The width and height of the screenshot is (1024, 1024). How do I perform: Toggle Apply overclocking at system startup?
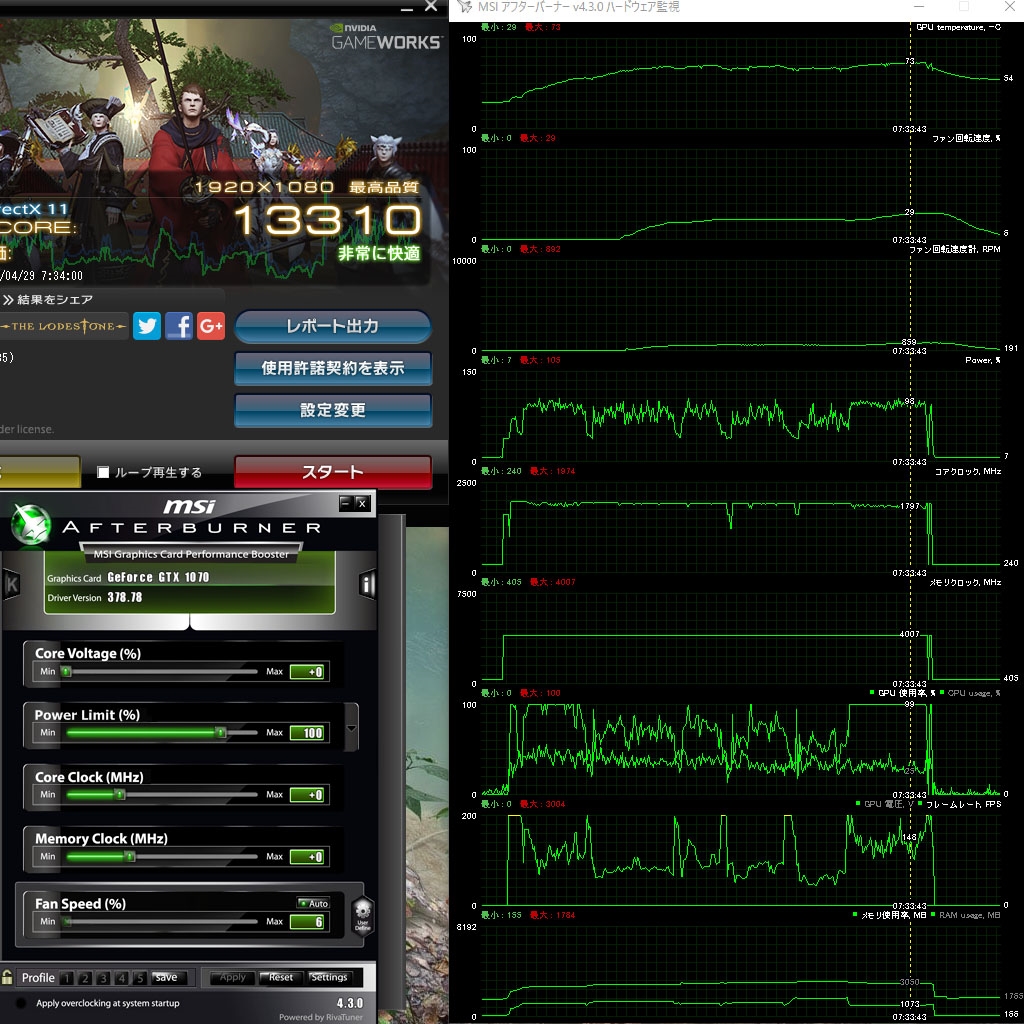22,1003
